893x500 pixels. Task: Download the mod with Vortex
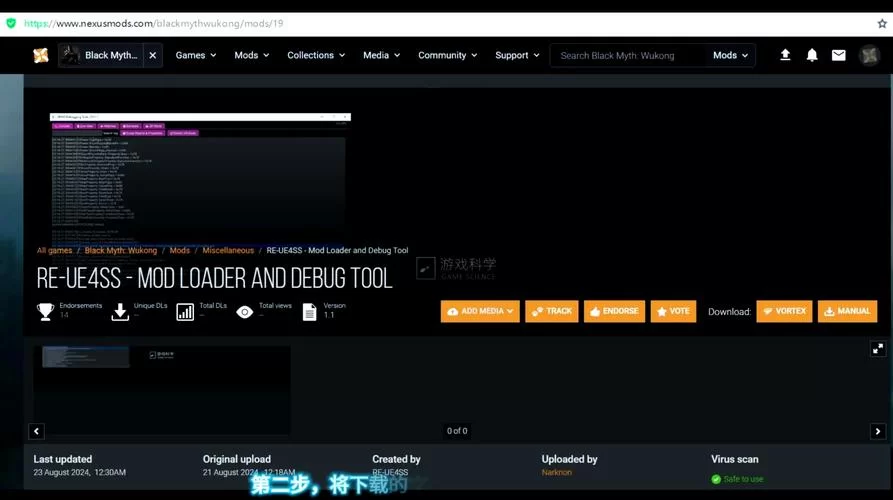pos(784,311)
